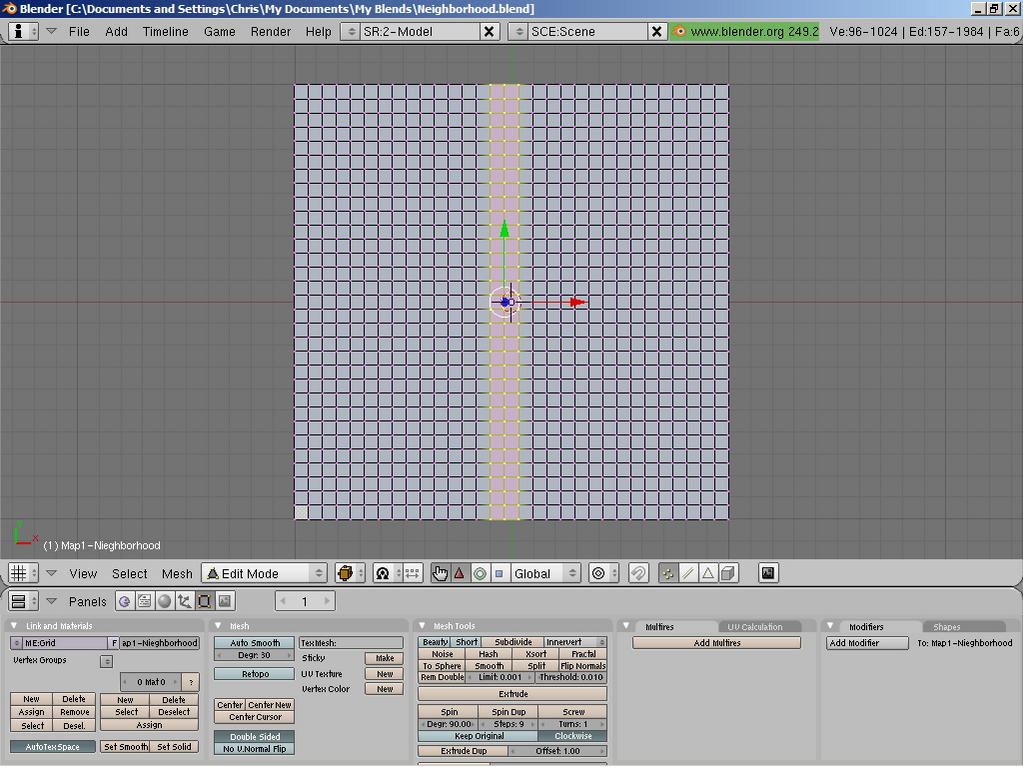Delete SCE:Scene with the X button

click(656, 31)
